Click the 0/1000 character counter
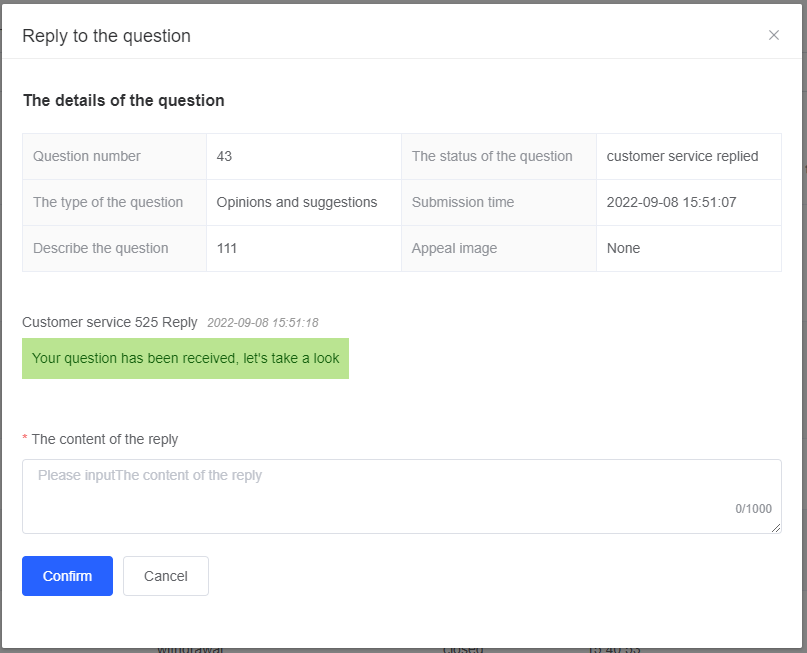Screen dimensions: 807x653 pyautogui.click(x=753, y=509)
